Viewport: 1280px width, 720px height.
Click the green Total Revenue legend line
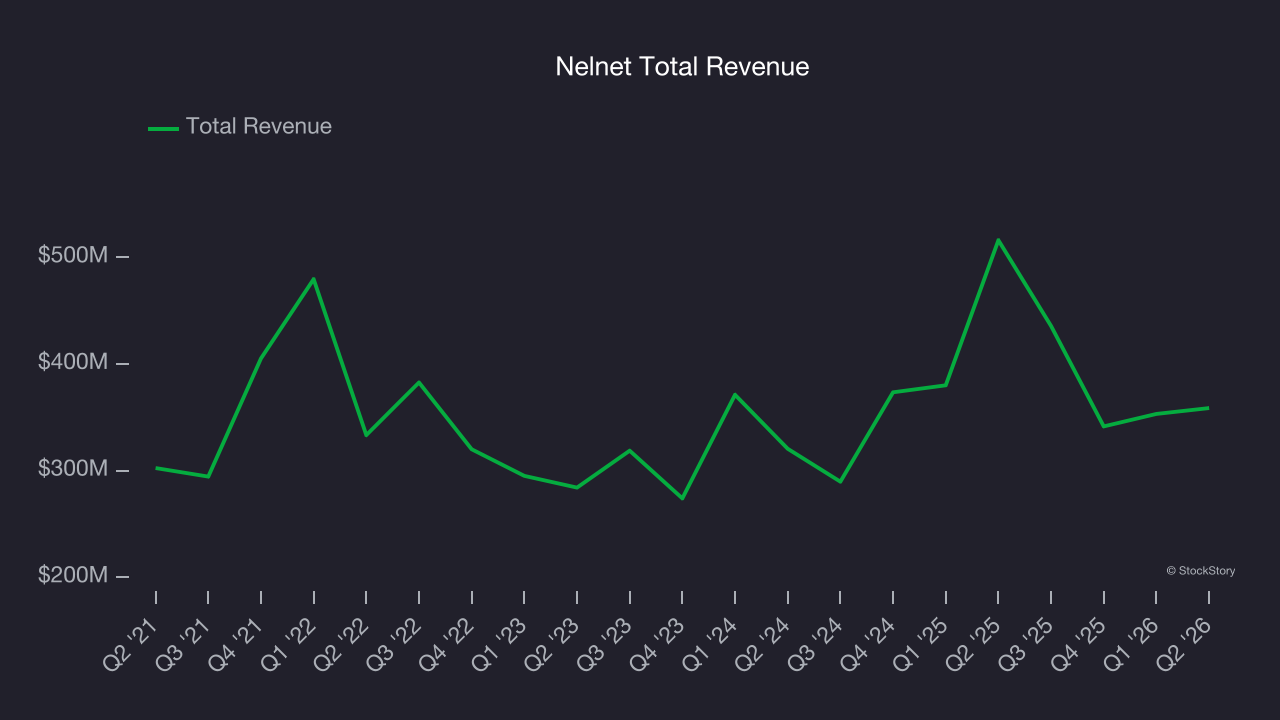point(163,128)
